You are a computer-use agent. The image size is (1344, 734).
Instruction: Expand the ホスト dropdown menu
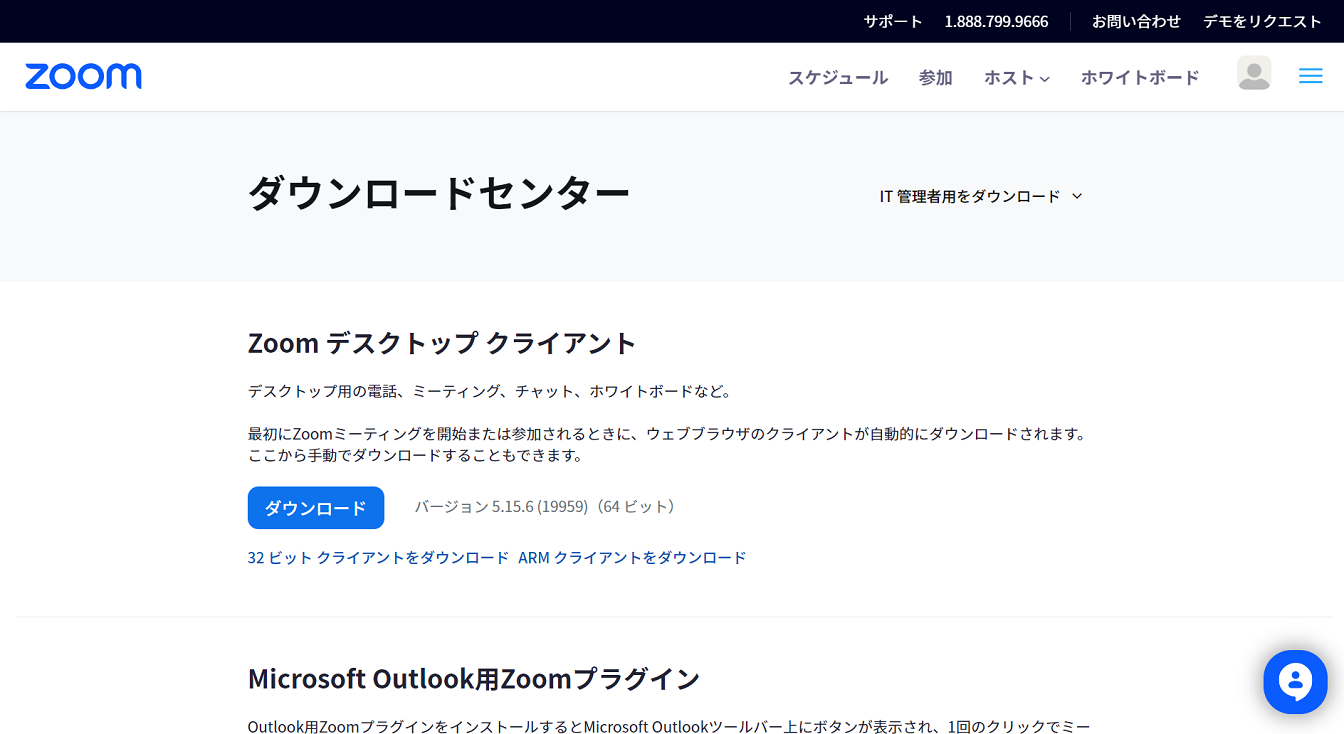point(1016,78)
